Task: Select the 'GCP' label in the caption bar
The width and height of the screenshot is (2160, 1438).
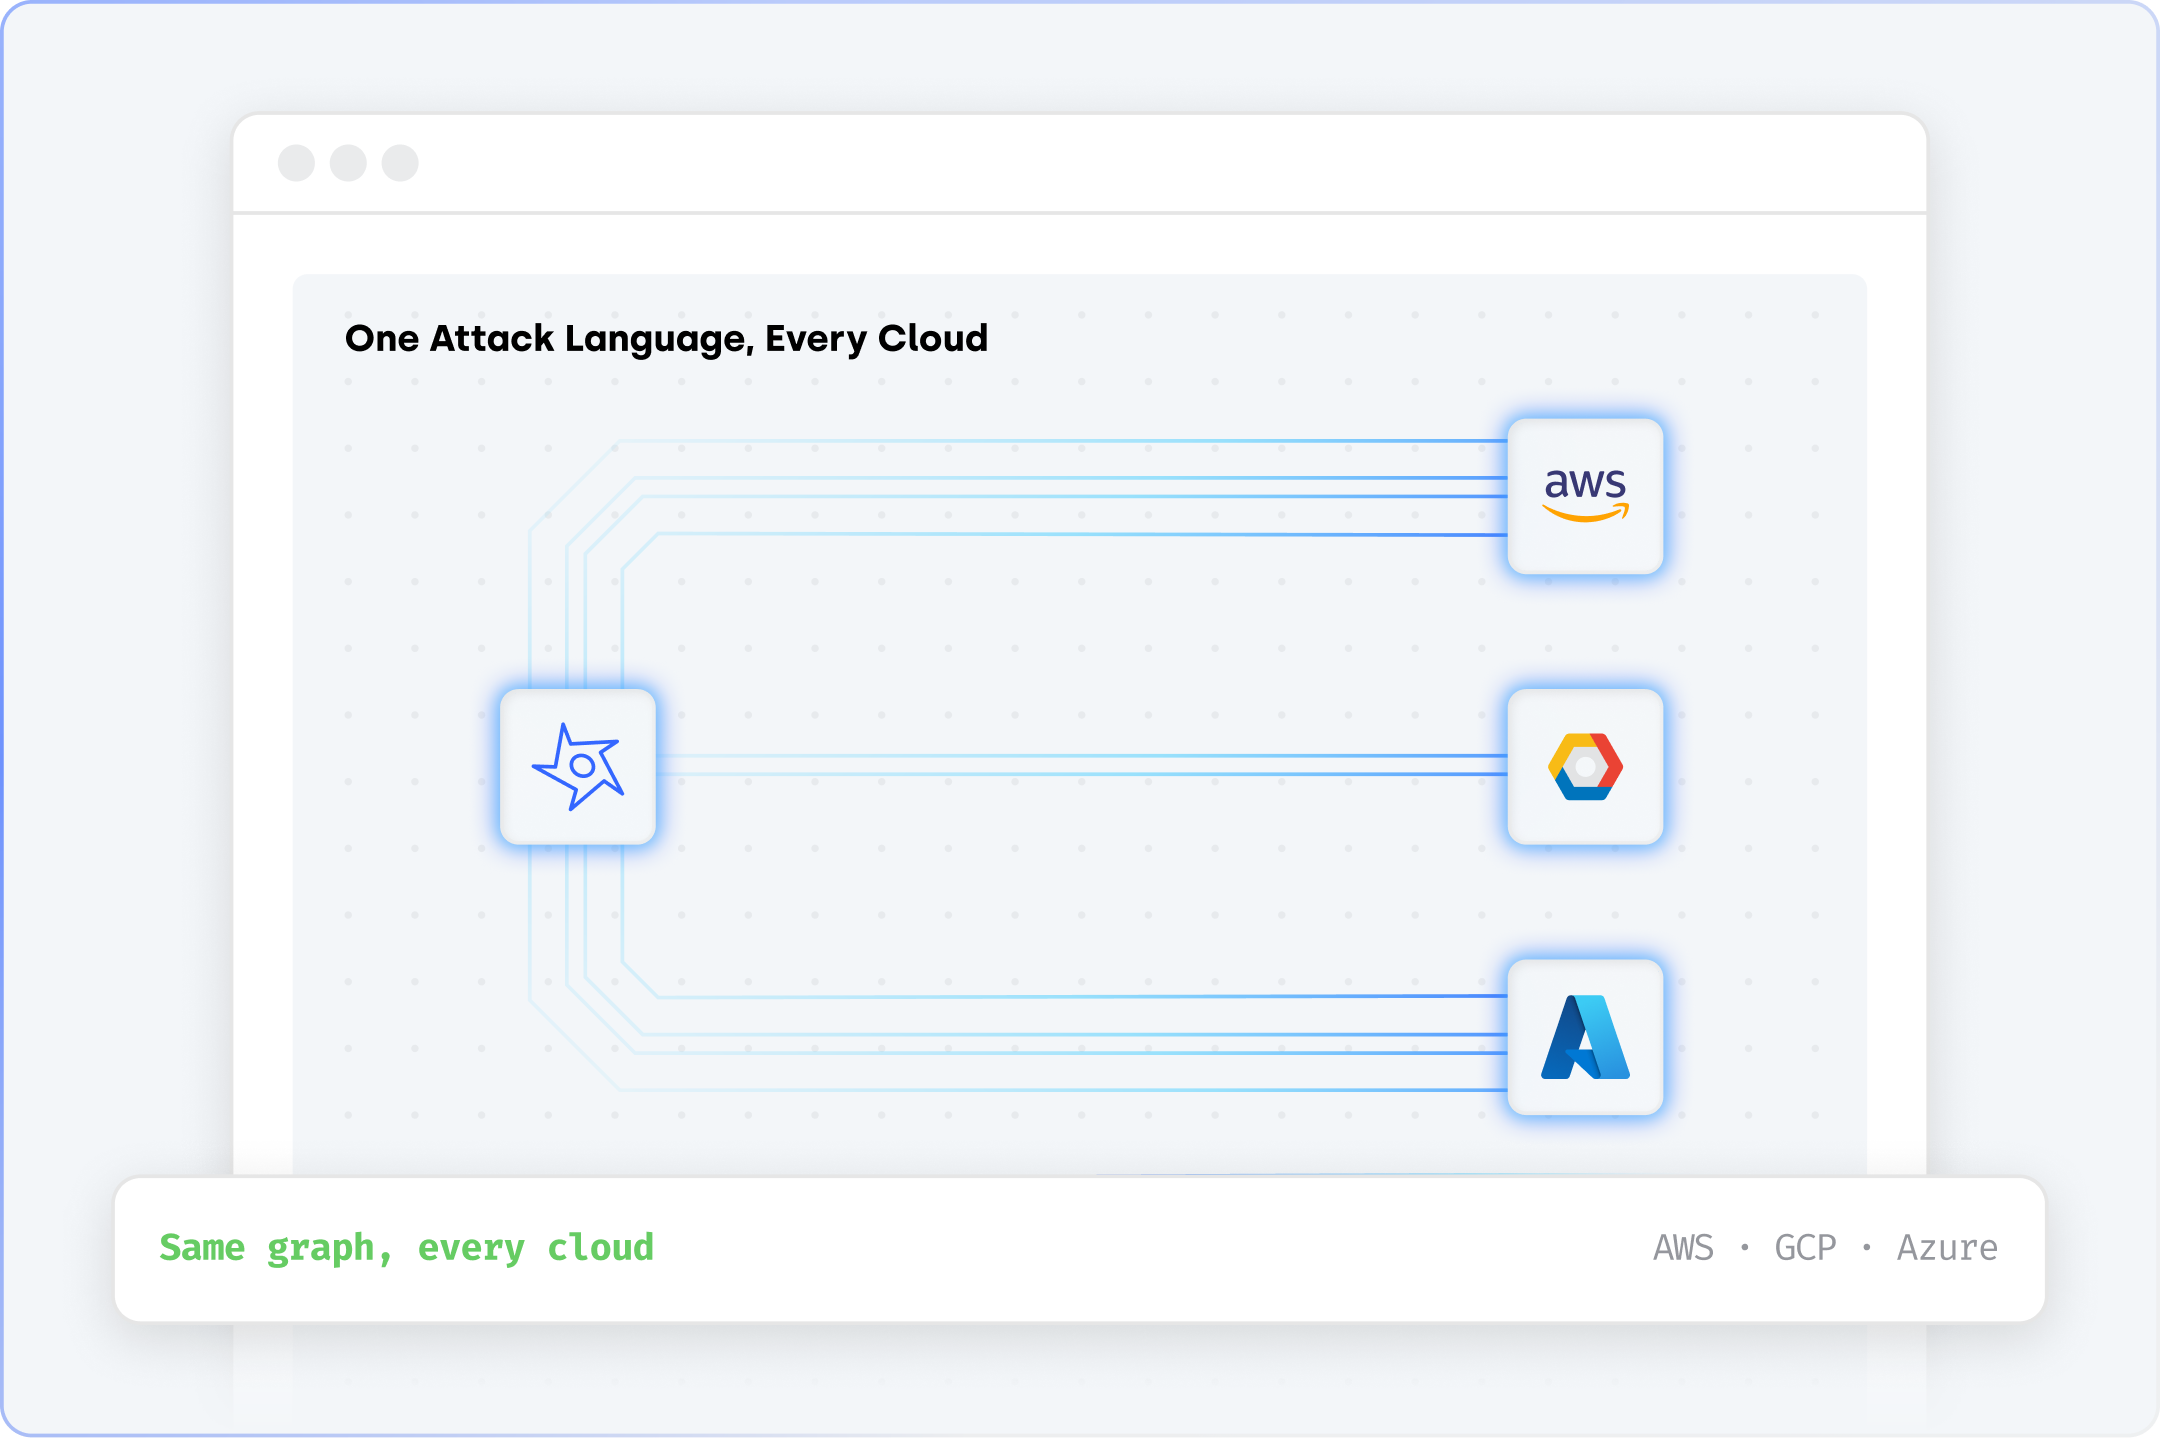Action: 1805,1248
